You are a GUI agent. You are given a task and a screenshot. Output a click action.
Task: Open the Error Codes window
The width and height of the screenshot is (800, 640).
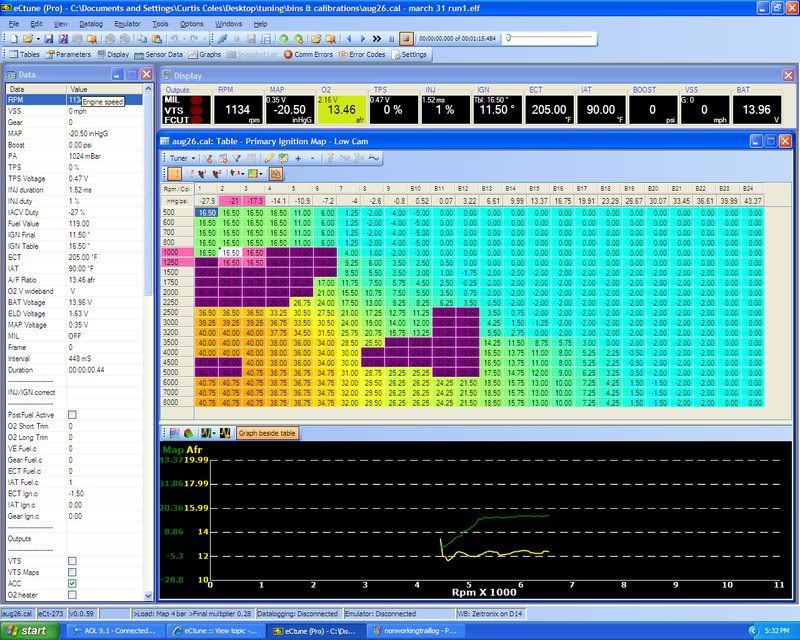362,54
